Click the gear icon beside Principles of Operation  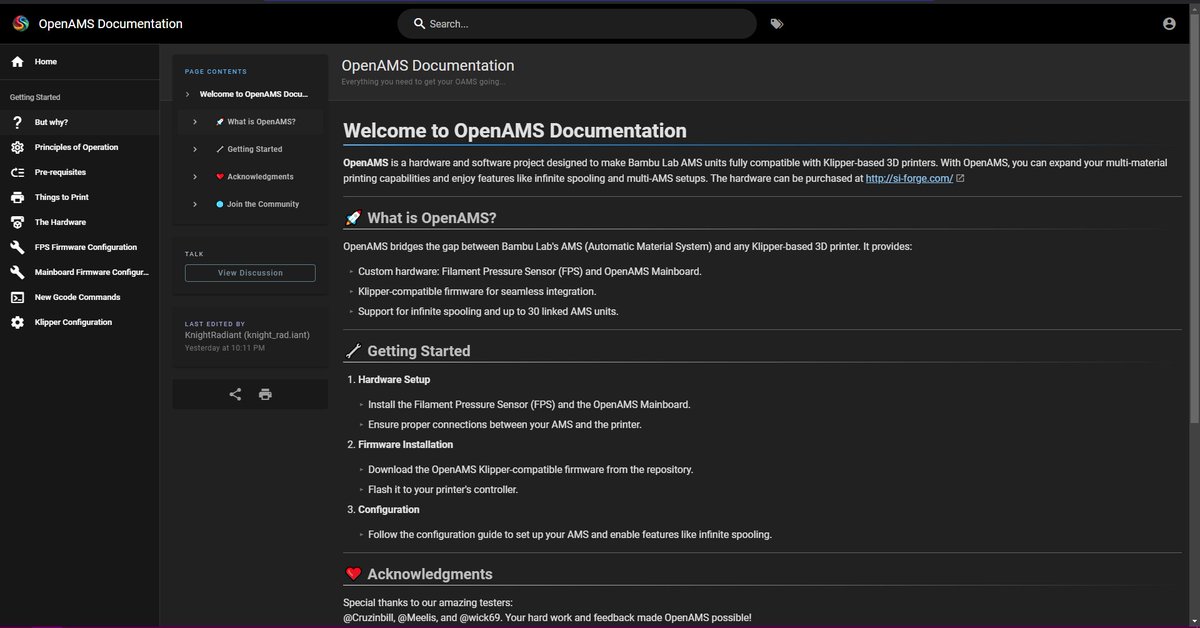point(17,147)
